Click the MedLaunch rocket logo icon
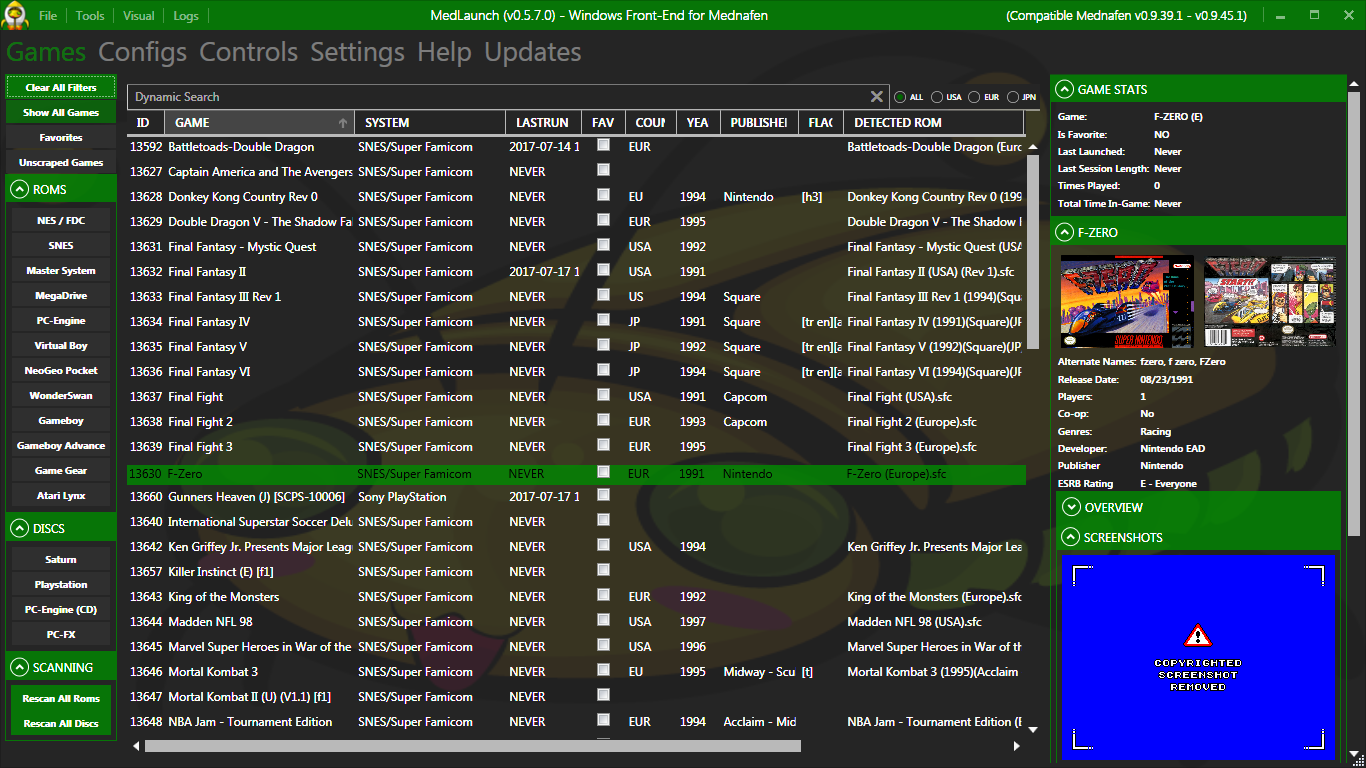 [14, 15]
